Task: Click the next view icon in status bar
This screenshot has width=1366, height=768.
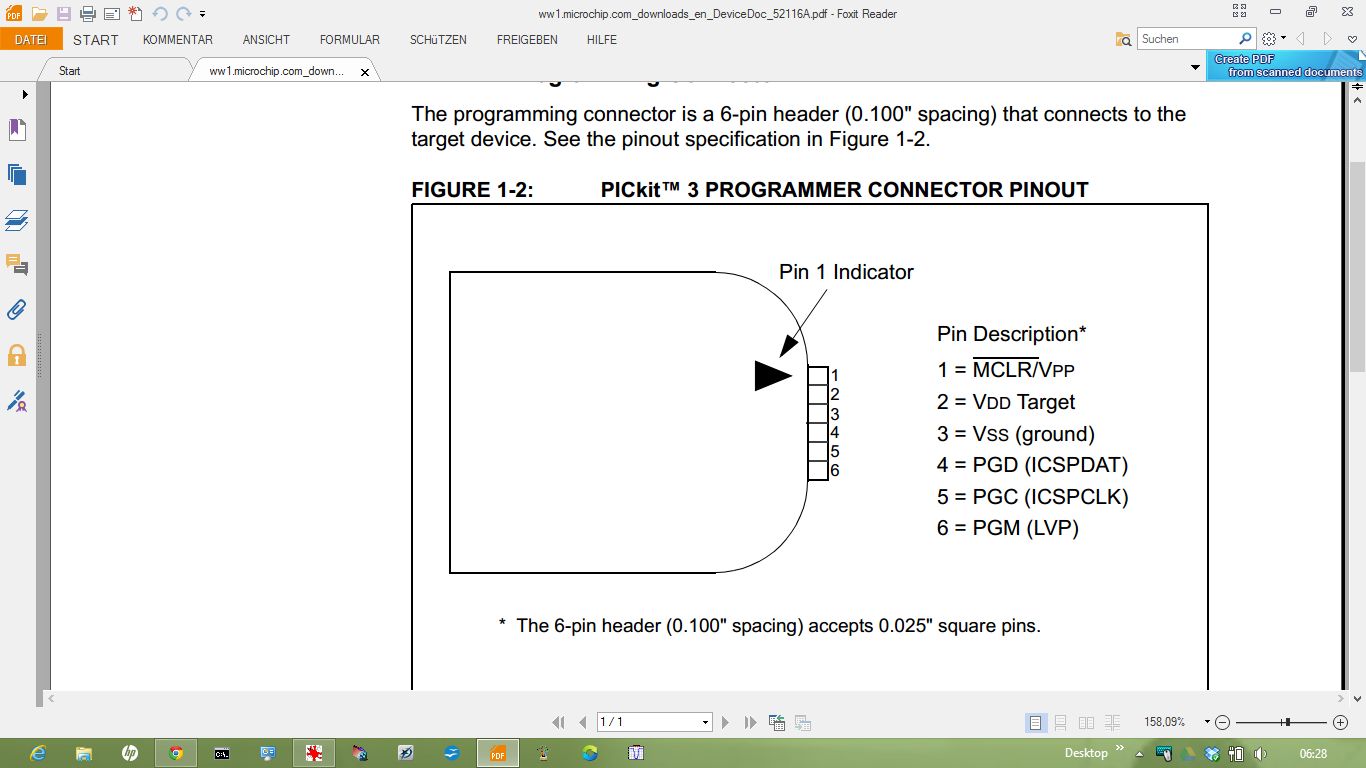Action: [x=802, y=722]
